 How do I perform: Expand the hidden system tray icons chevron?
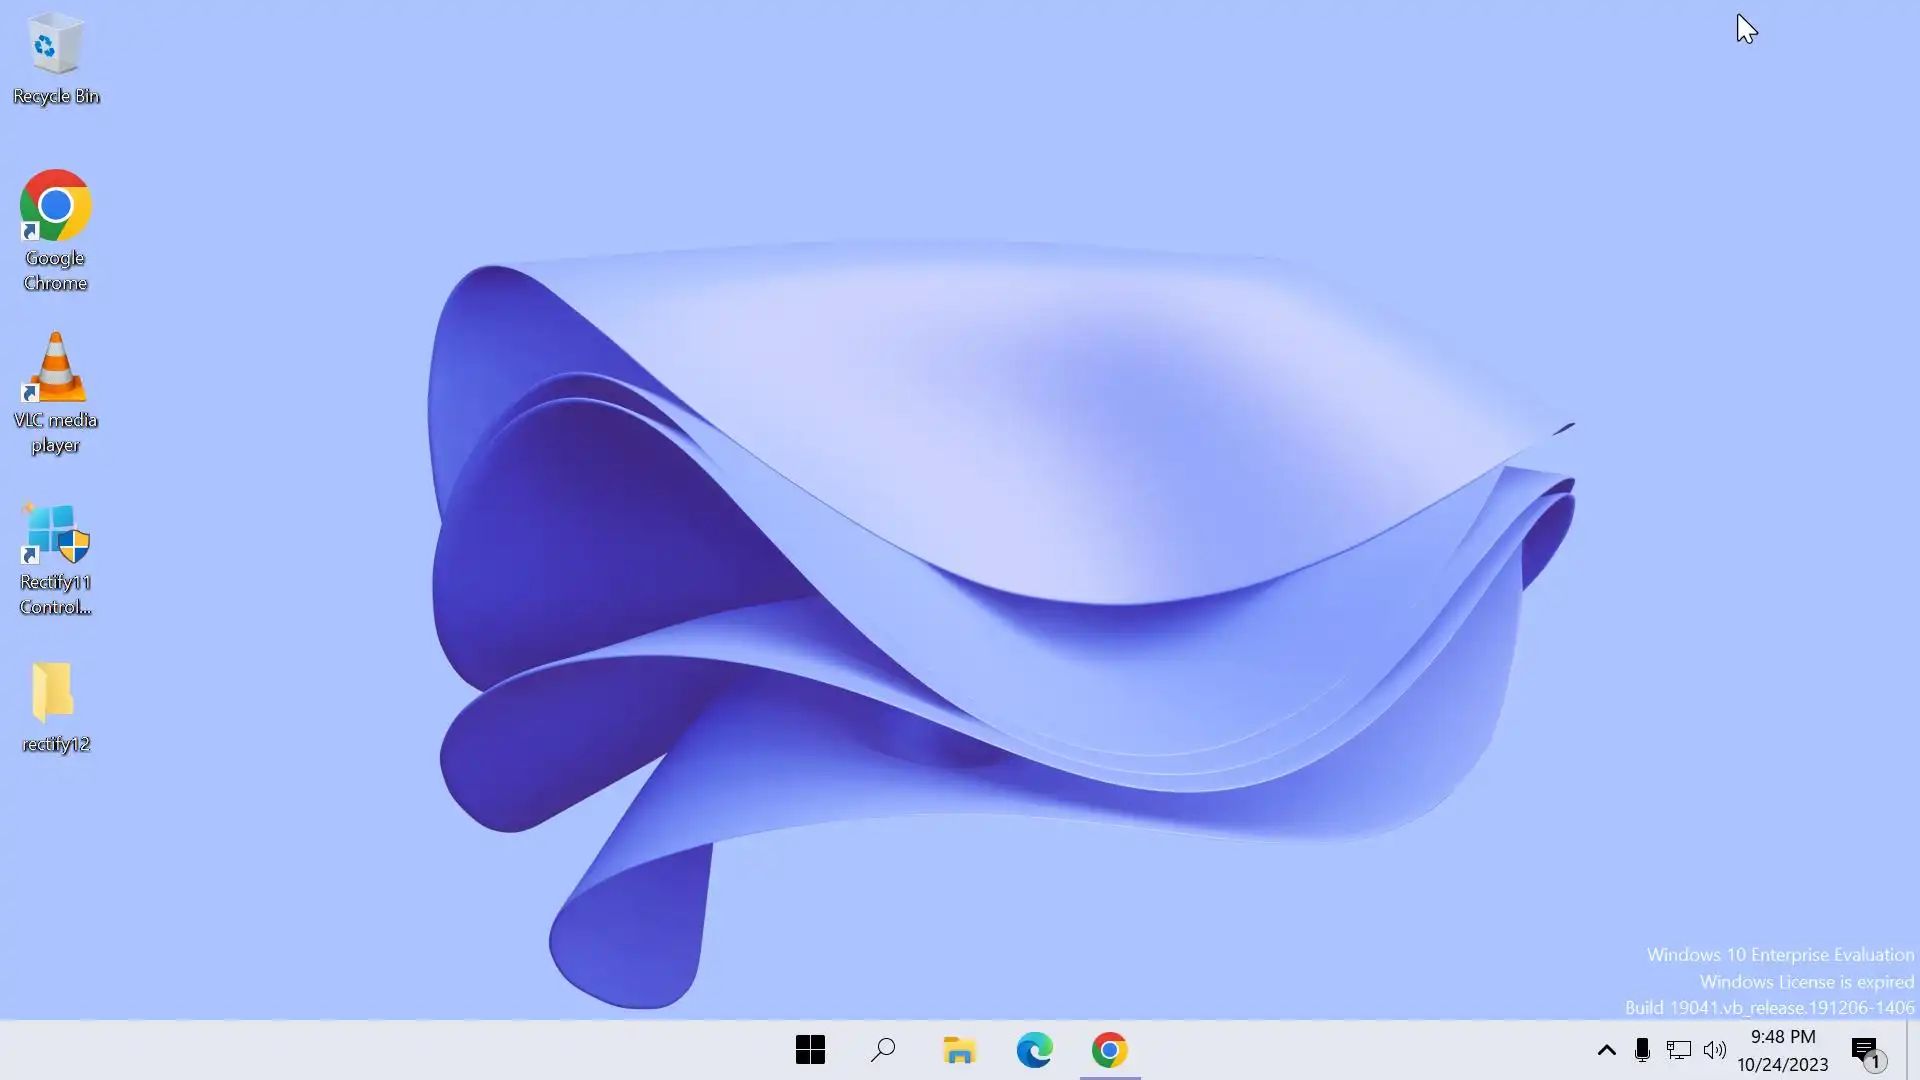[1606, 1050]
